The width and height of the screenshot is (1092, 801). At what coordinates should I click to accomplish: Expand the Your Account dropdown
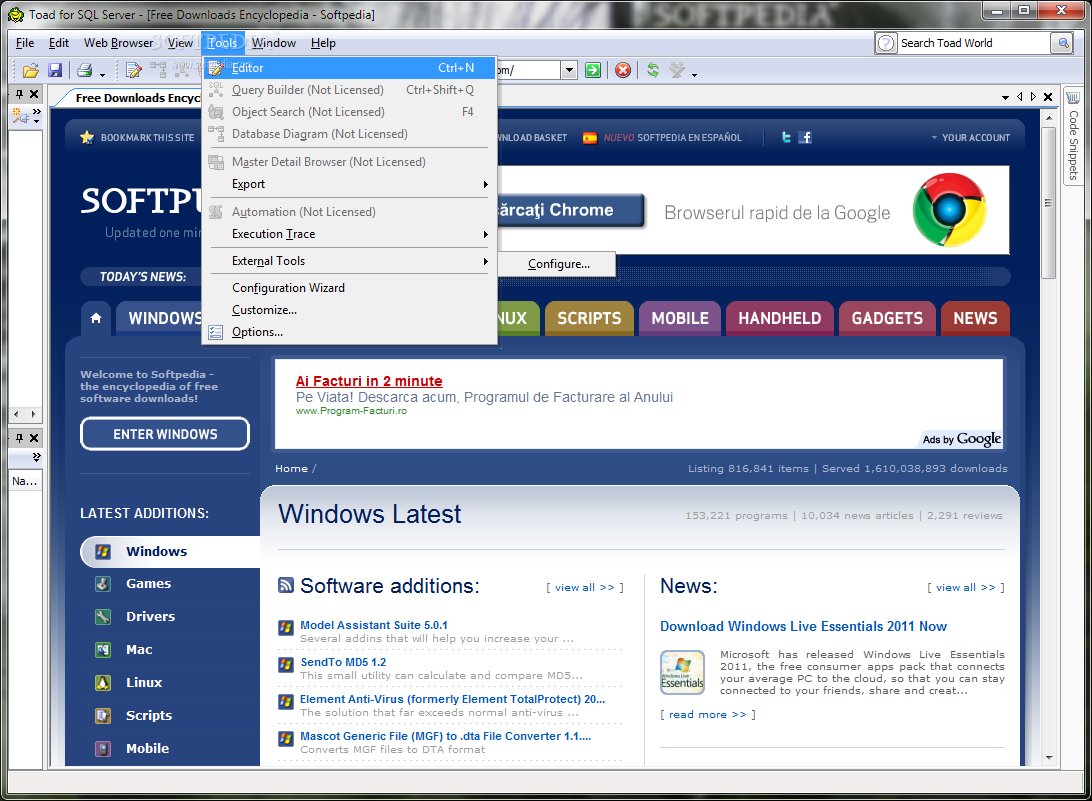(971, 138)
